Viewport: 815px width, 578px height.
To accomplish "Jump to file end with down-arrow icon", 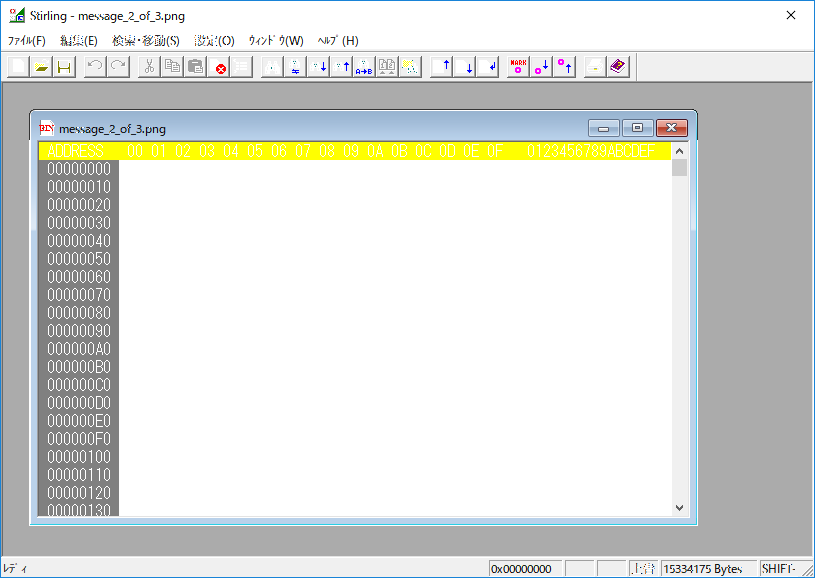I will pyautogui.click(x=464, y=67).
